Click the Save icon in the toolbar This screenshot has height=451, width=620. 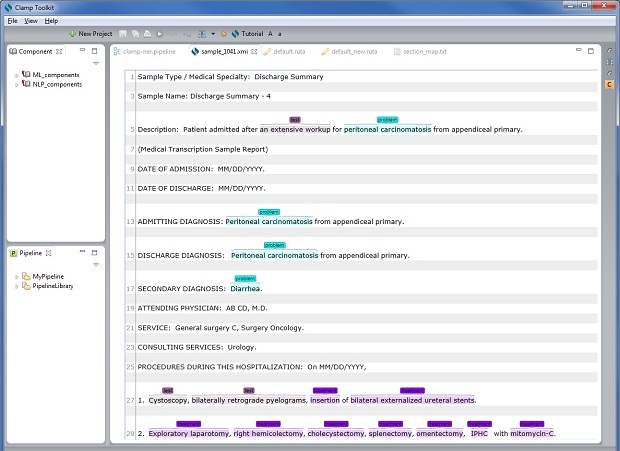pos(123,33)
